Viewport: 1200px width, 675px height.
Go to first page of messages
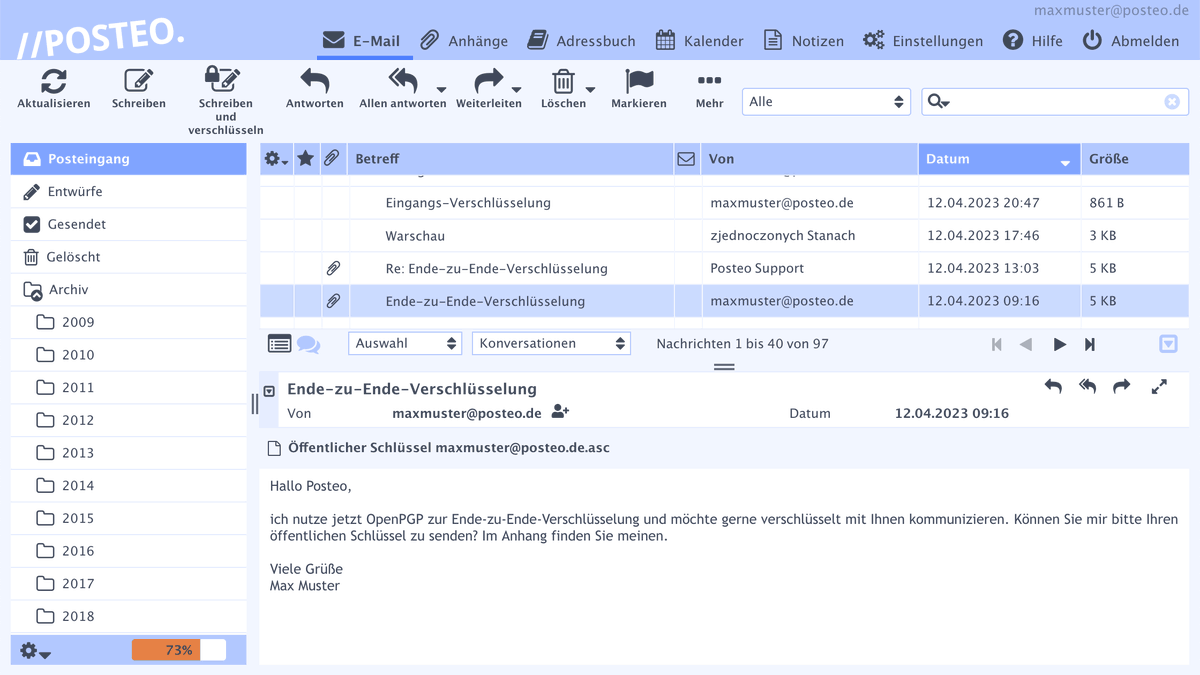996,344
